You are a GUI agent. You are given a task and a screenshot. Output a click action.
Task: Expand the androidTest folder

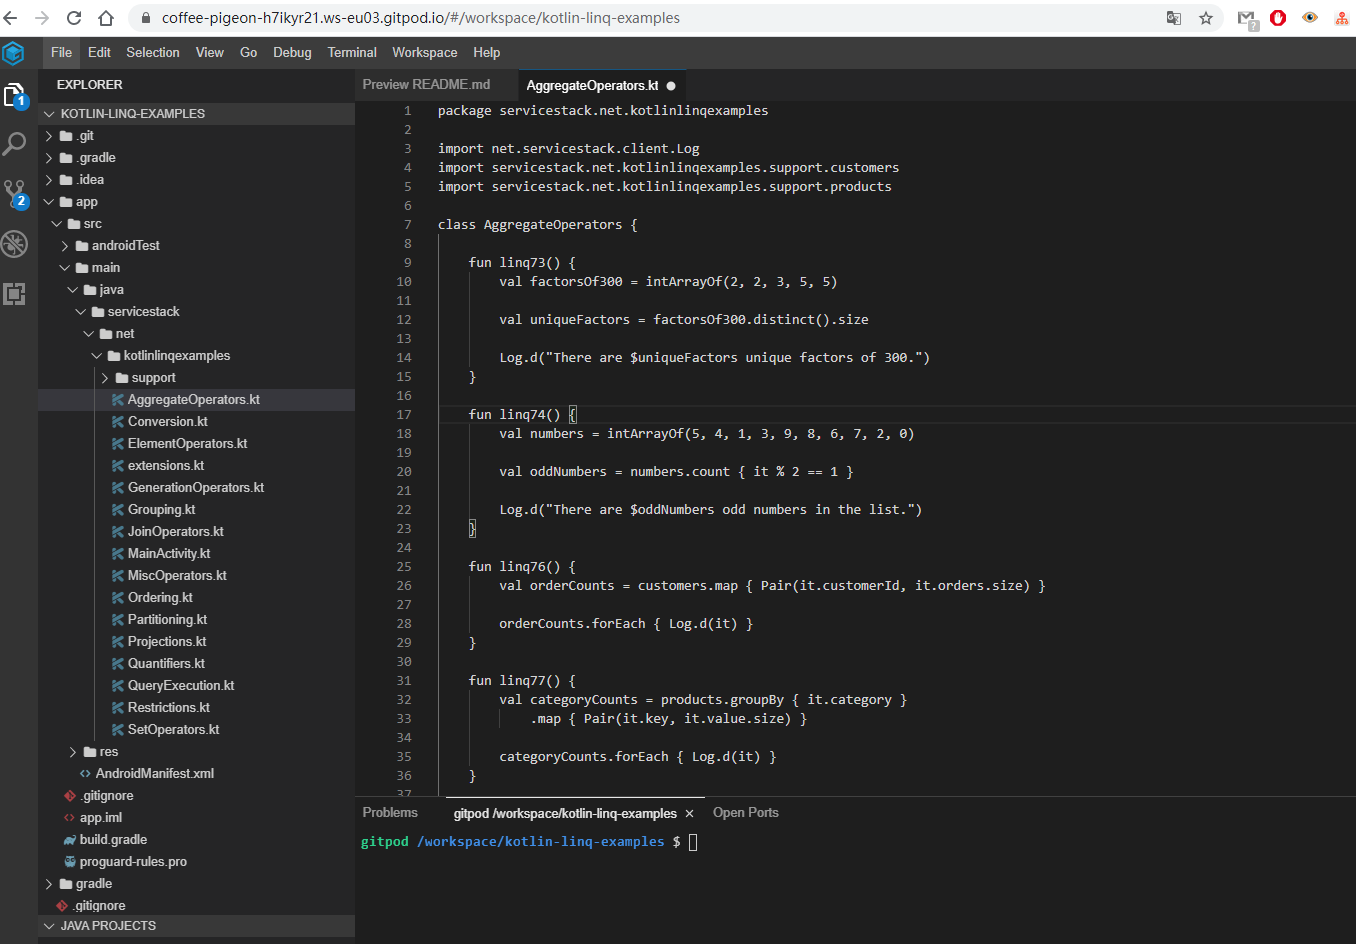coord(65,246)
